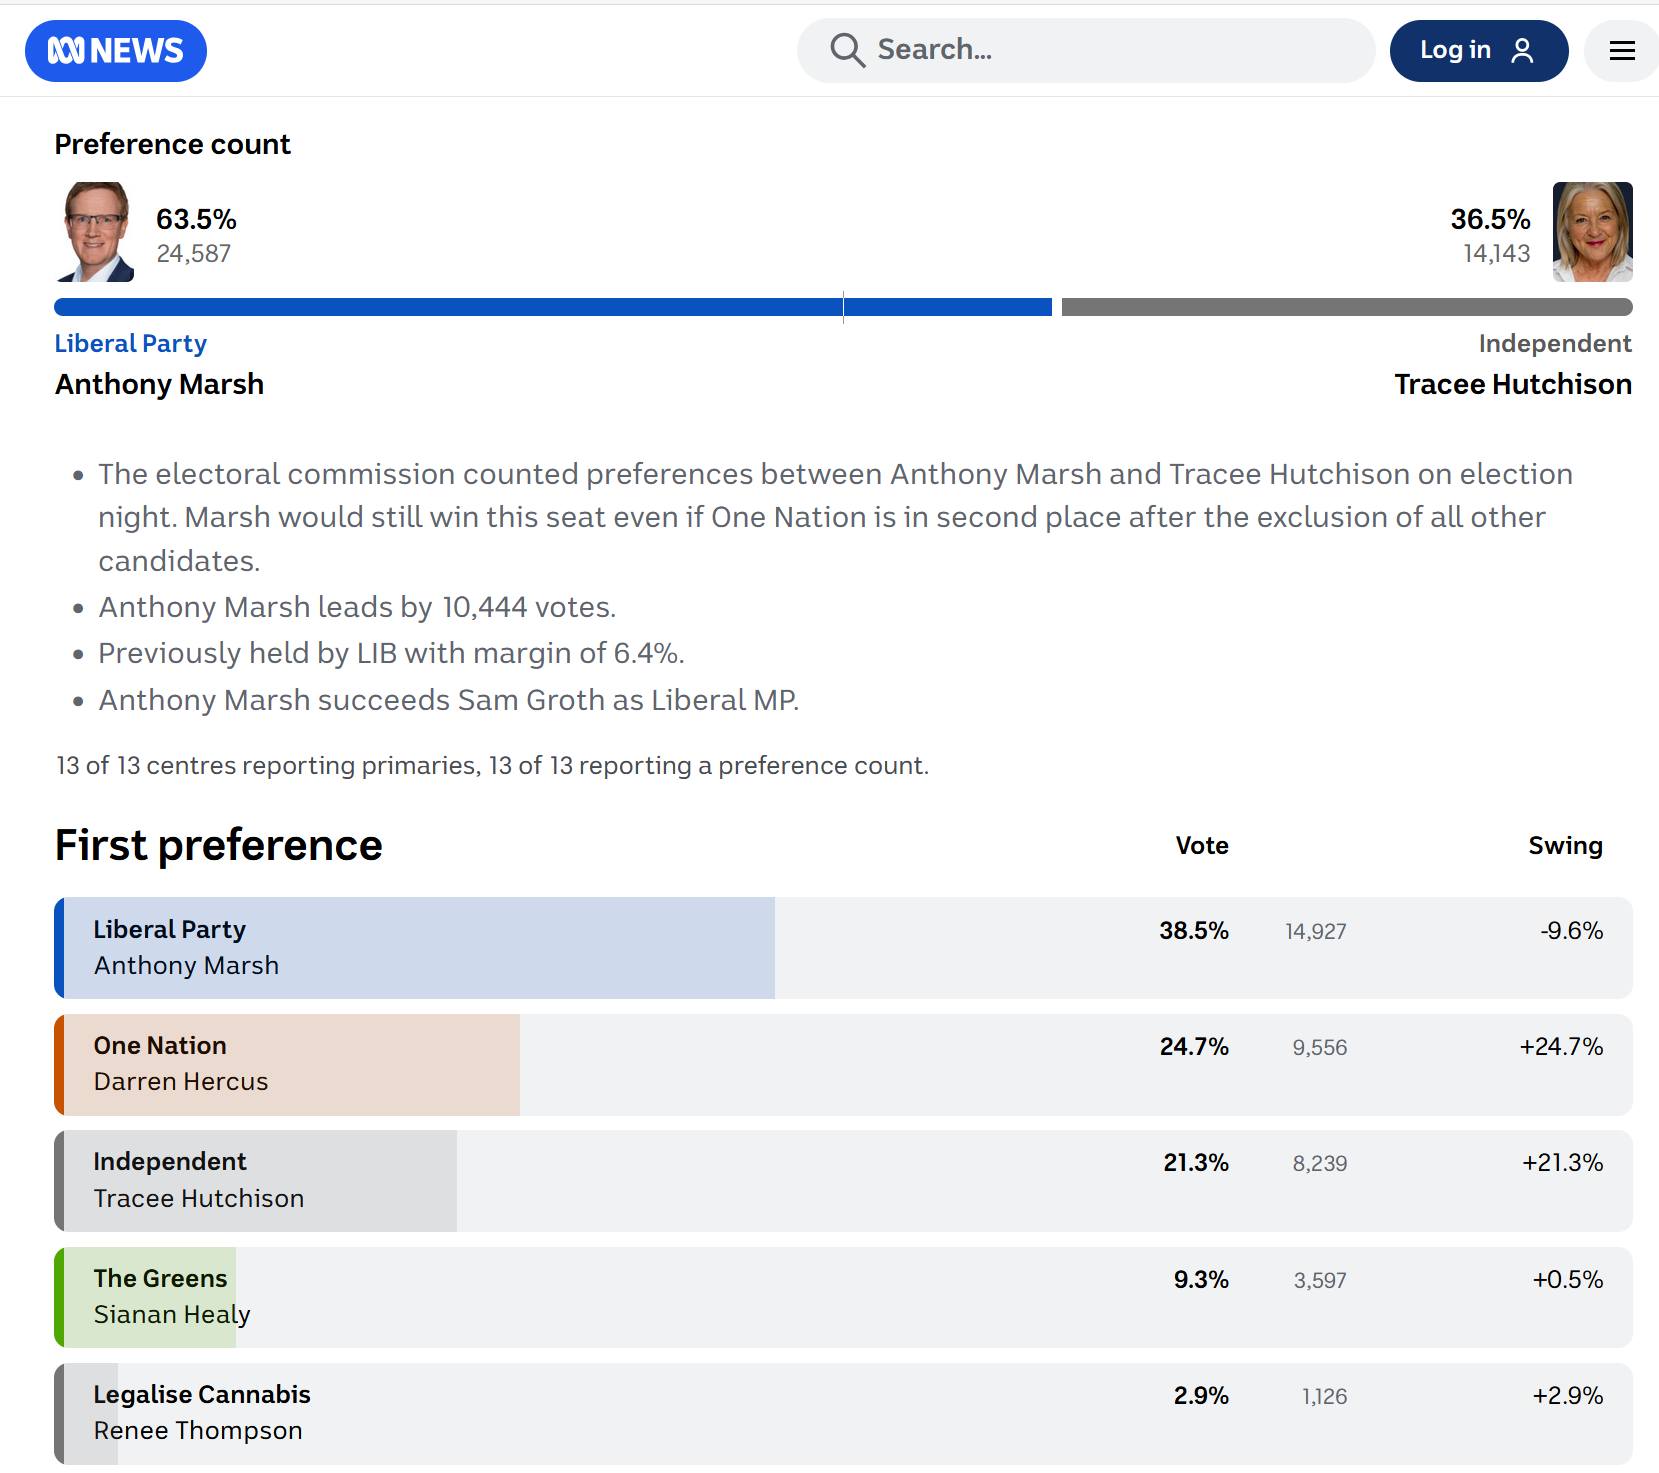Click the "Anthony Marsh leads by 10,444 votes" bullet
Screen dimensions: 1659x1473
pos(357,607)
